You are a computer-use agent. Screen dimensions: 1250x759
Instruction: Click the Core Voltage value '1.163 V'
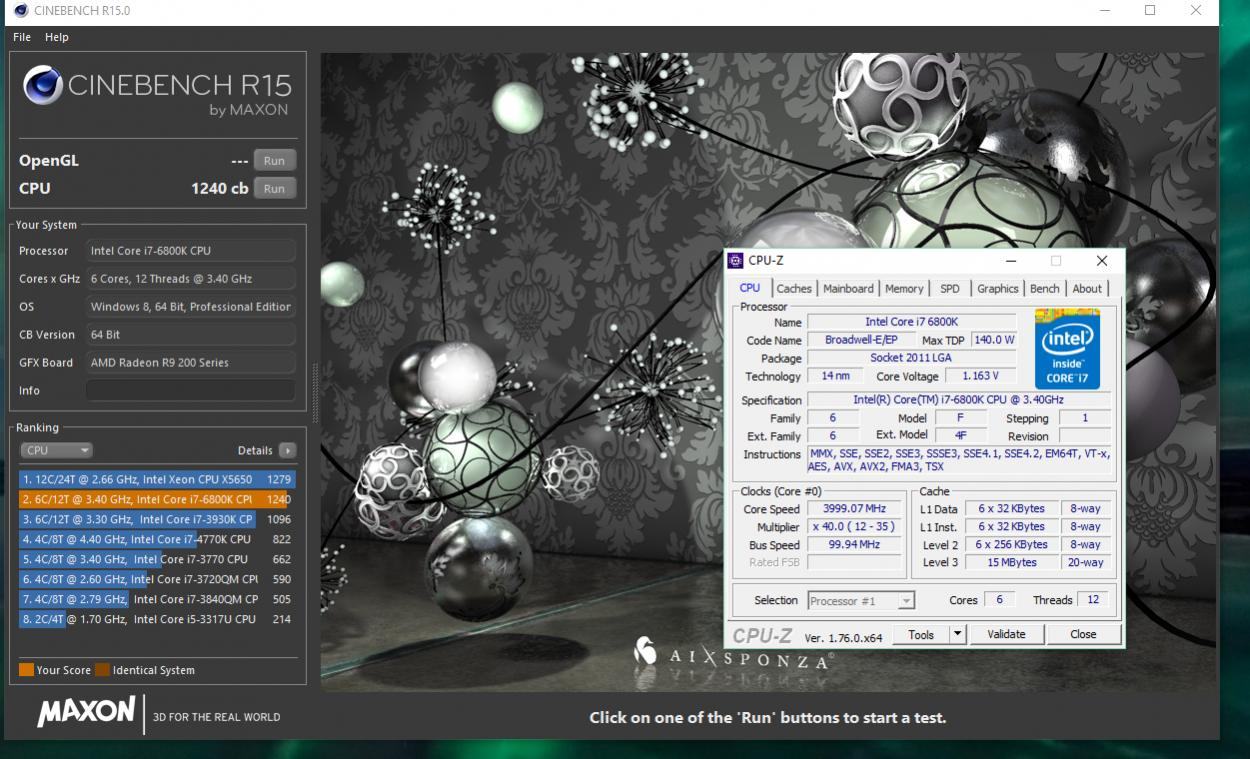tap(979, 376)
